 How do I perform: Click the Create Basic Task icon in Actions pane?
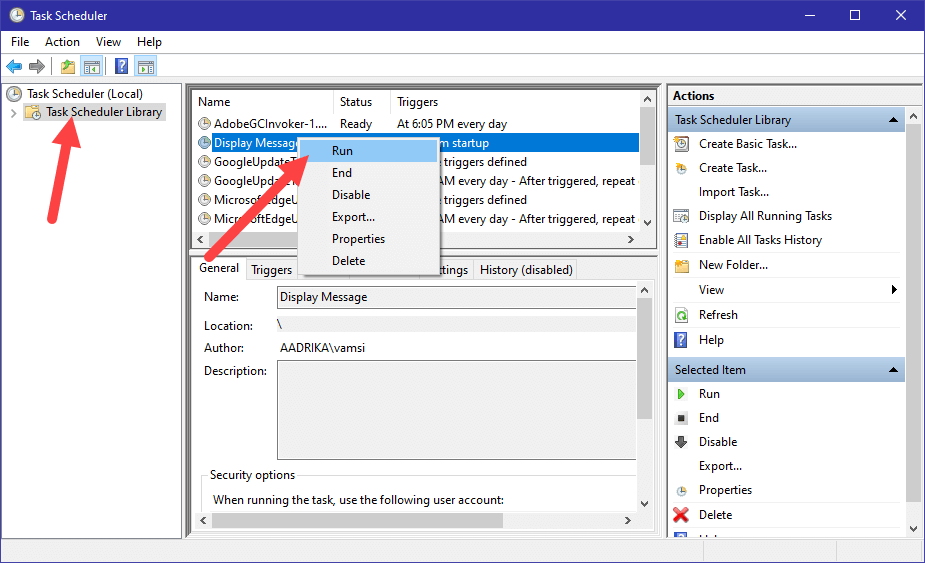pyautogui.click(x=681, y=144)
